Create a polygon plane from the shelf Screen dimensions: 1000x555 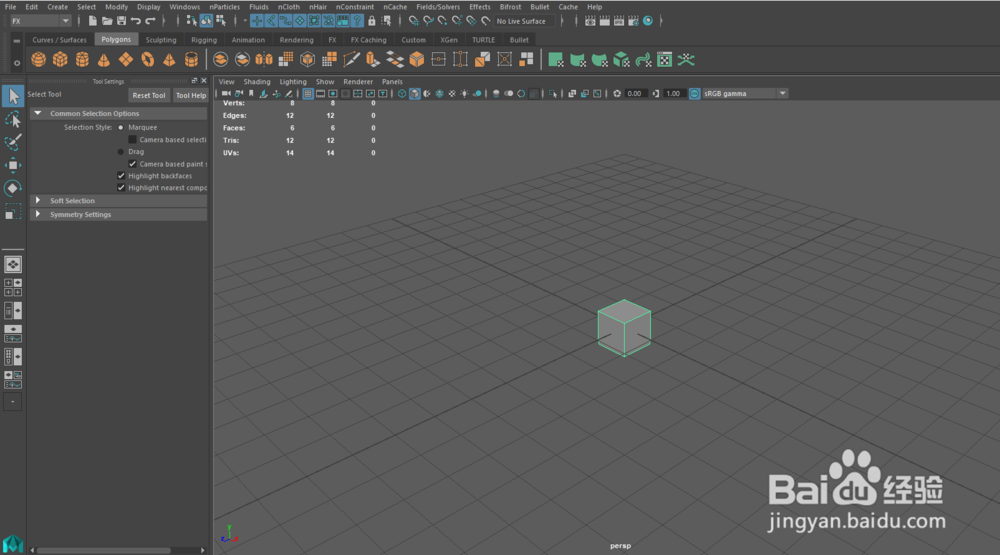click(126, 60)
